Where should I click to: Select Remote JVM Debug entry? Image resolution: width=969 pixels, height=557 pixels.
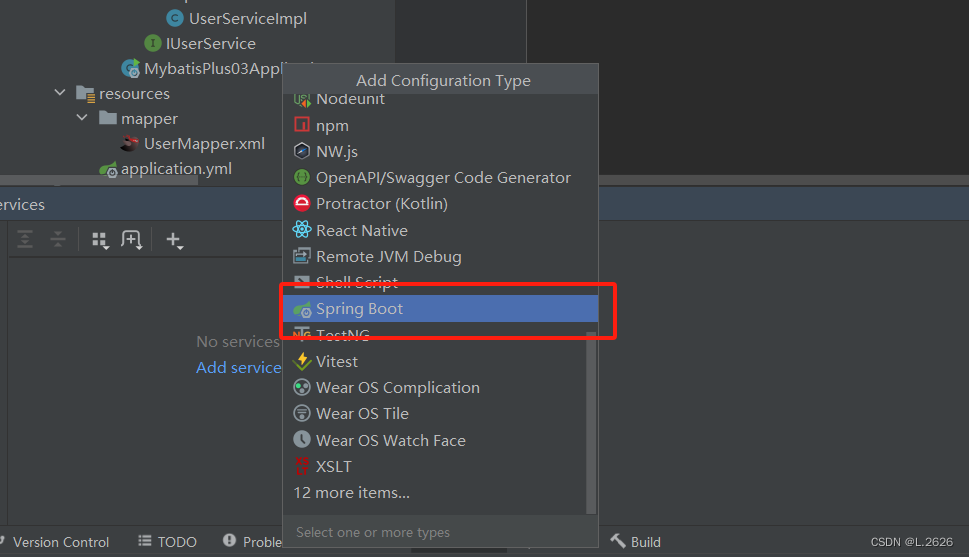pos(440,256)
